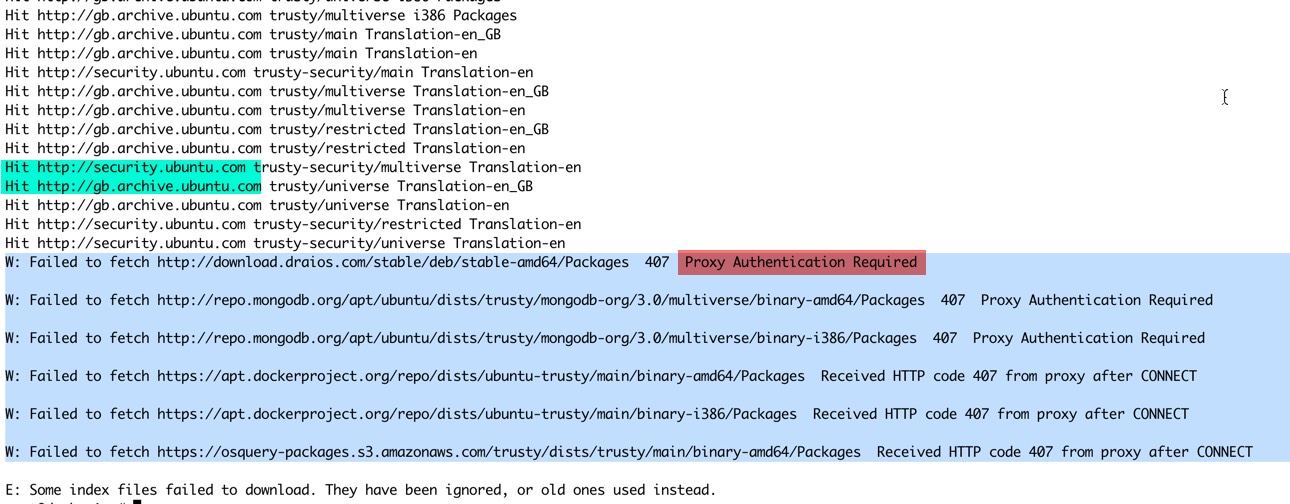Click the dockerproject binary-amd64 Packages URL
Screen dimensions: 1290x504
(481, 376)
